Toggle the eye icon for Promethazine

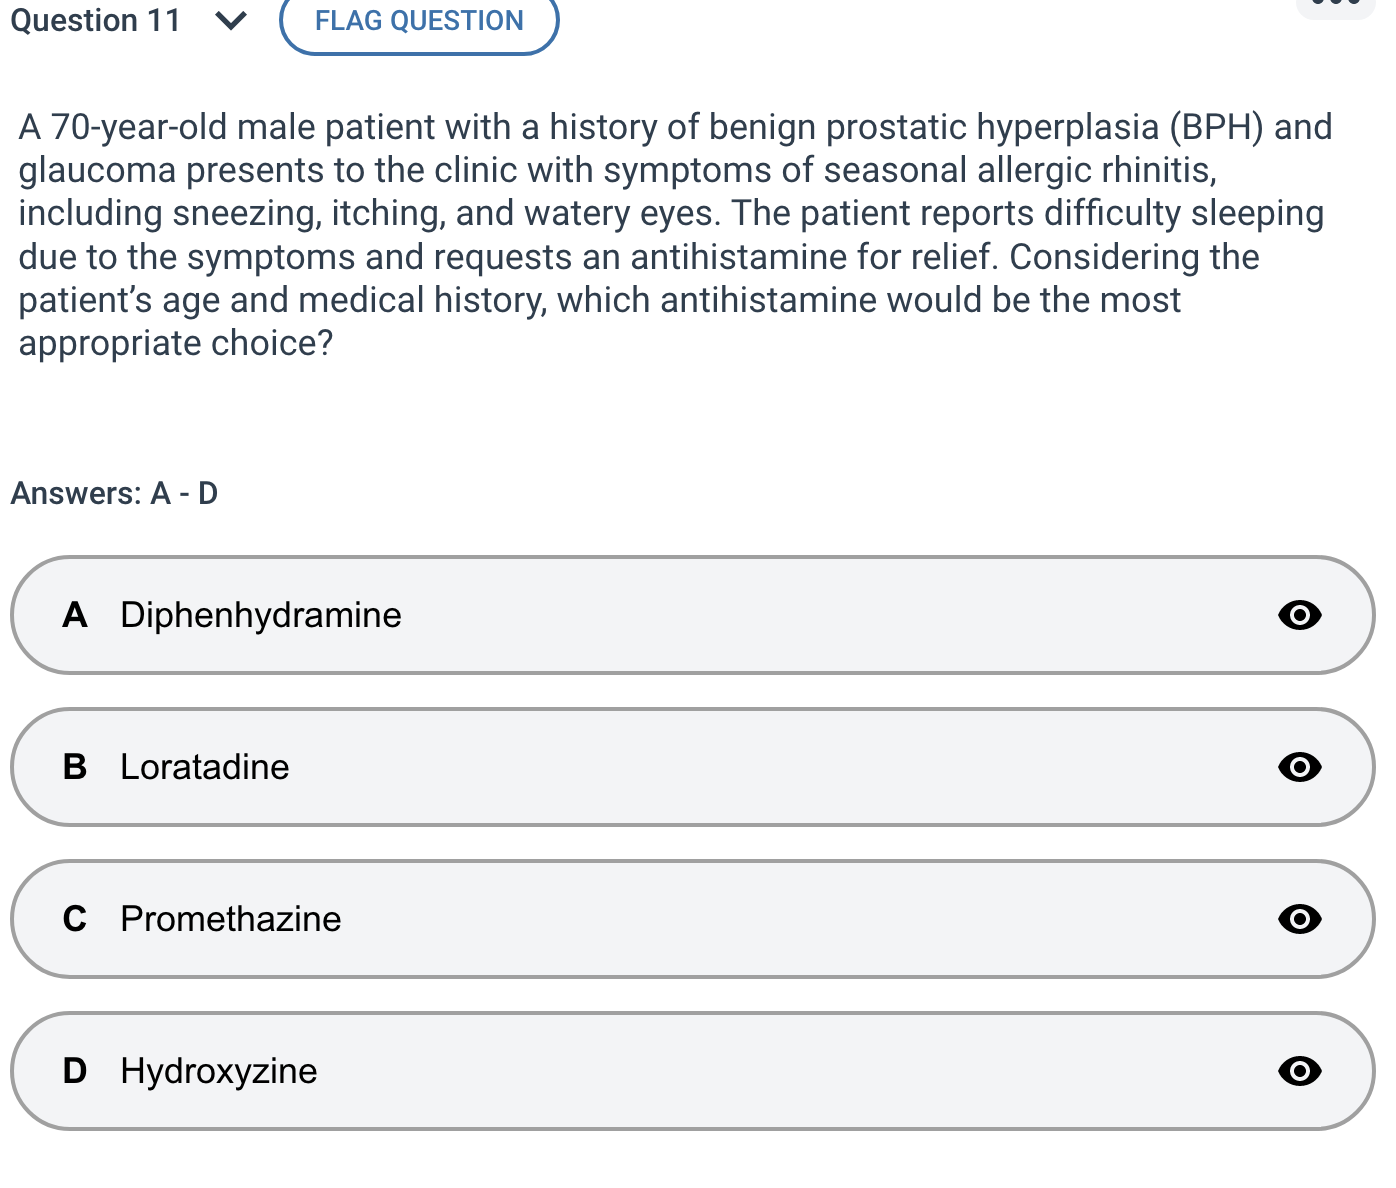coord(1299,919)
